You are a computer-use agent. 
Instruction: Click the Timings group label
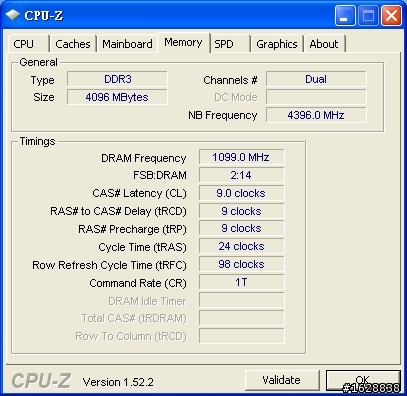[x=37, y=141]
